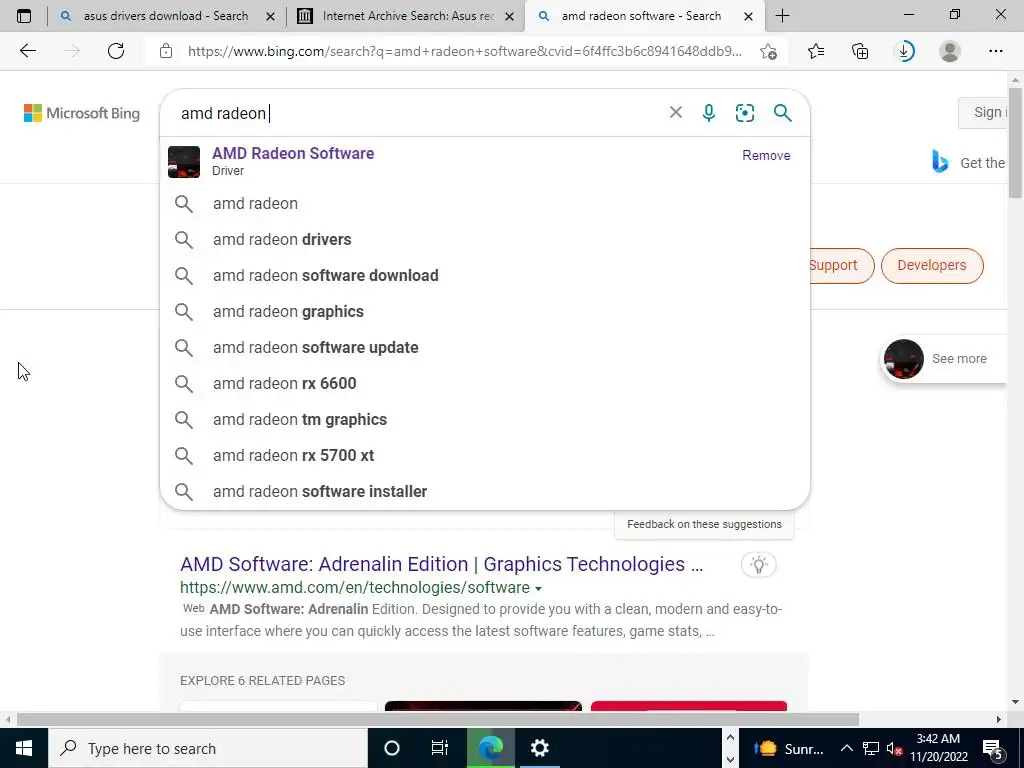Screen dimensions: 1024x768
Task: Click the muted volume tray icon
Action: tap(893, 748)
